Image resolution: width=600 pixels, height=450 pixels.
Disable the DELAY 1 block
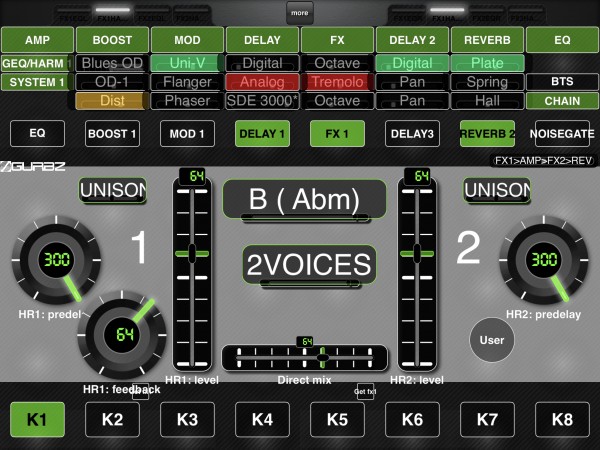tap(262, 133)
